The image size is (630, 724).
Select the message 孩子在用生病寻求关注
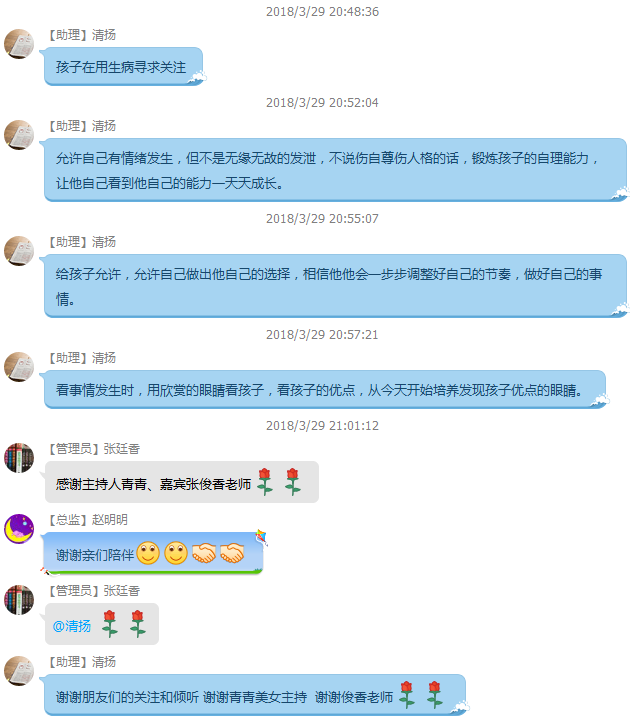(123, 67)
